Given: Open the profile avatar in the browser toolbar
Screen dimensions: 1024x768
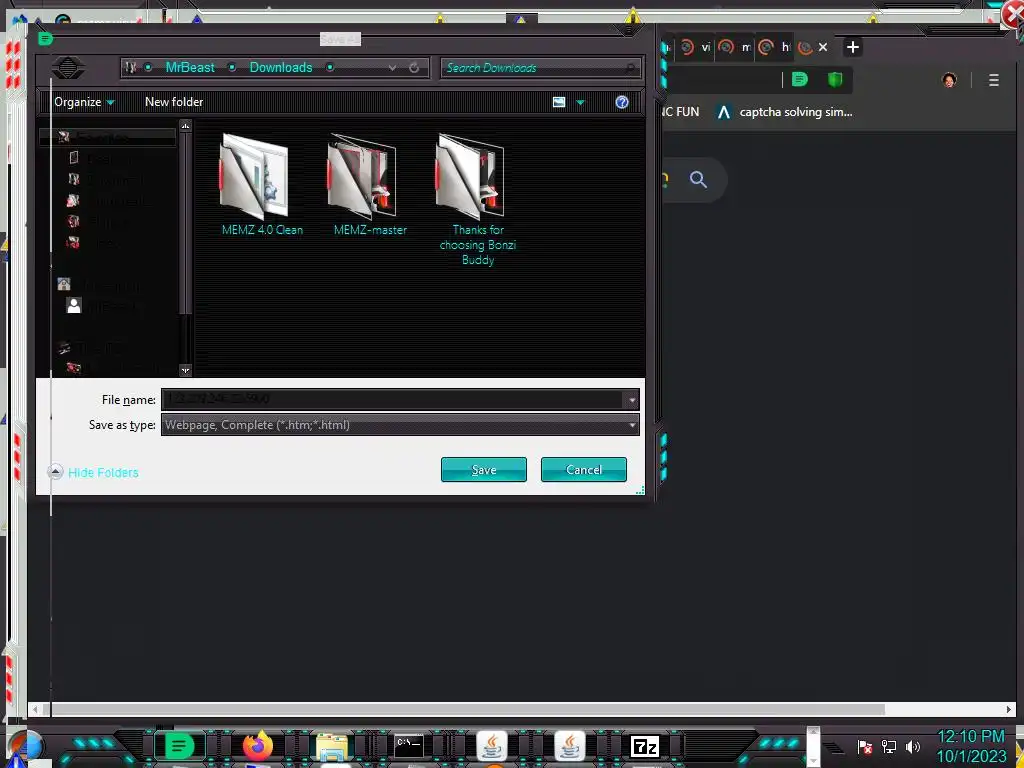Looking at the screenshot, I should (949, 80).
